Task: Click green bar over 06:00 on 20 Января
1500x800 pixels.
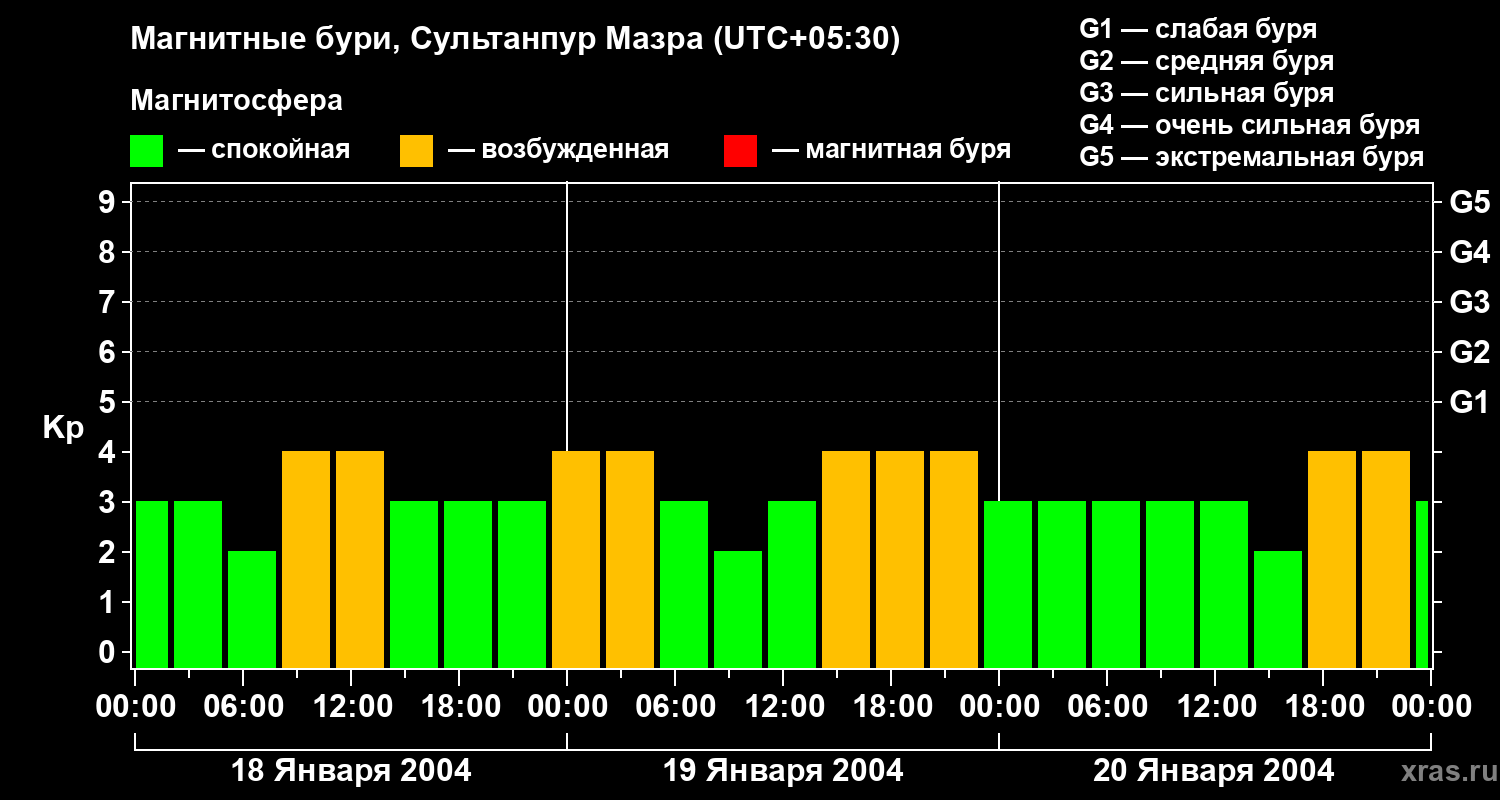Action: point(1116,584)
